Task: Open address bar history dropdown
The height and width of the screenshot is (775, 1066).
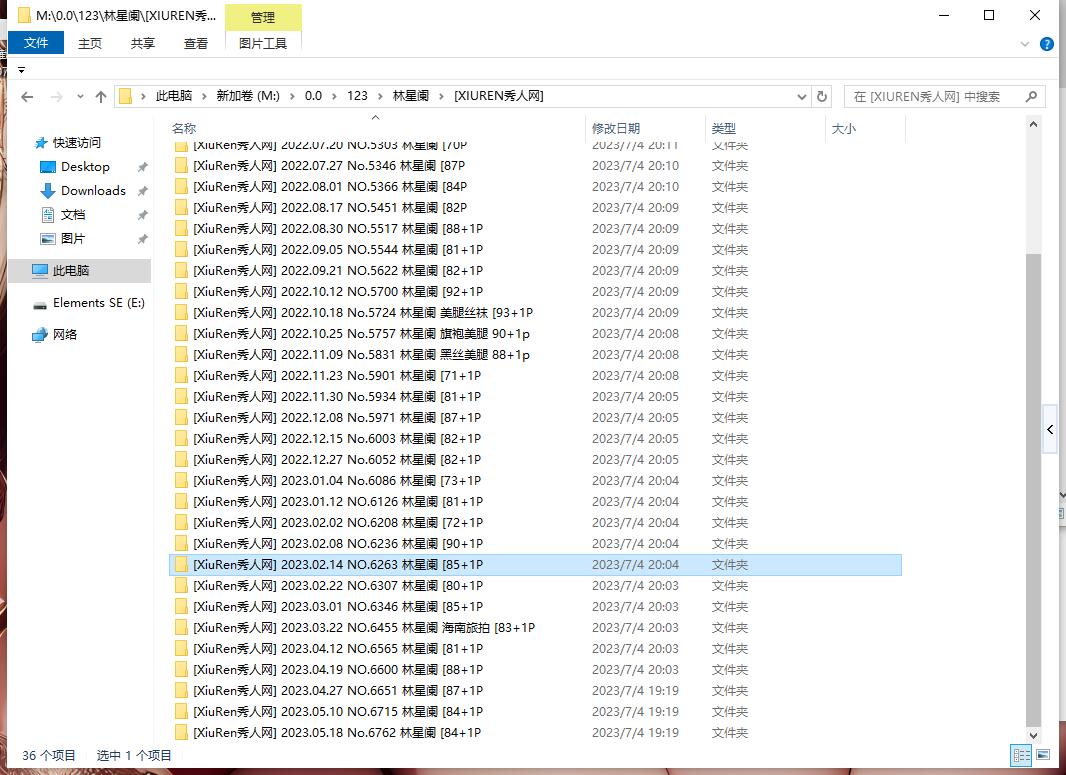Action: point(802,97)
